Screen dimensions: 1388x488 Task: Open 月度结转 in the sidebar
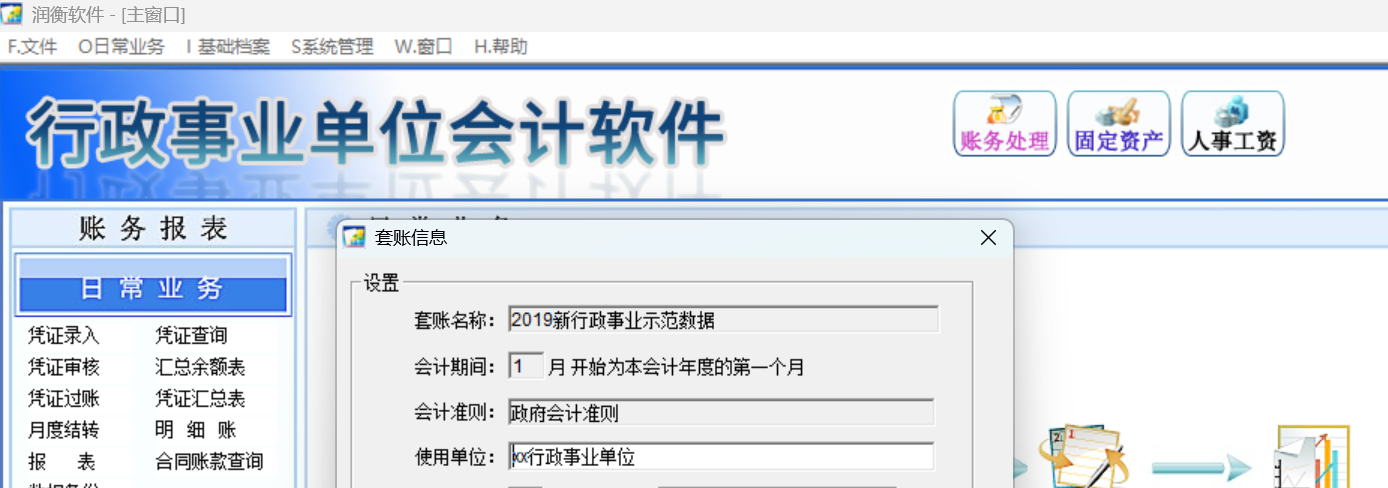(64, 430)
